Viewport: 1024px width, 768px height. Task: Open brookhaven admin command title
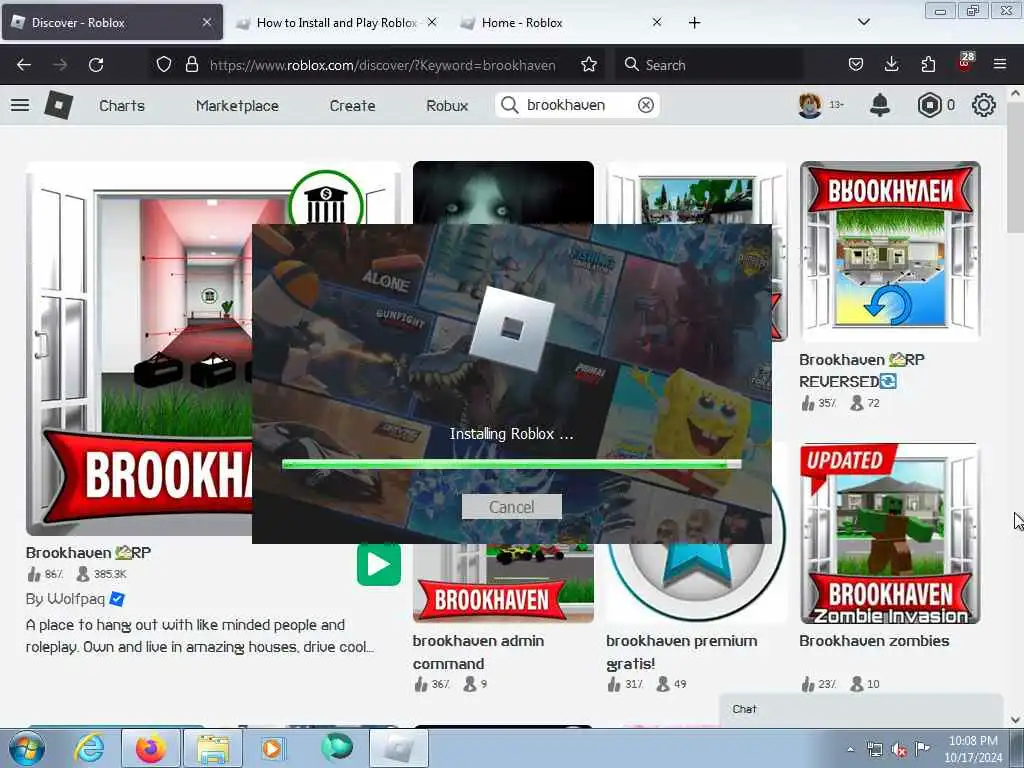coord(478,652)
